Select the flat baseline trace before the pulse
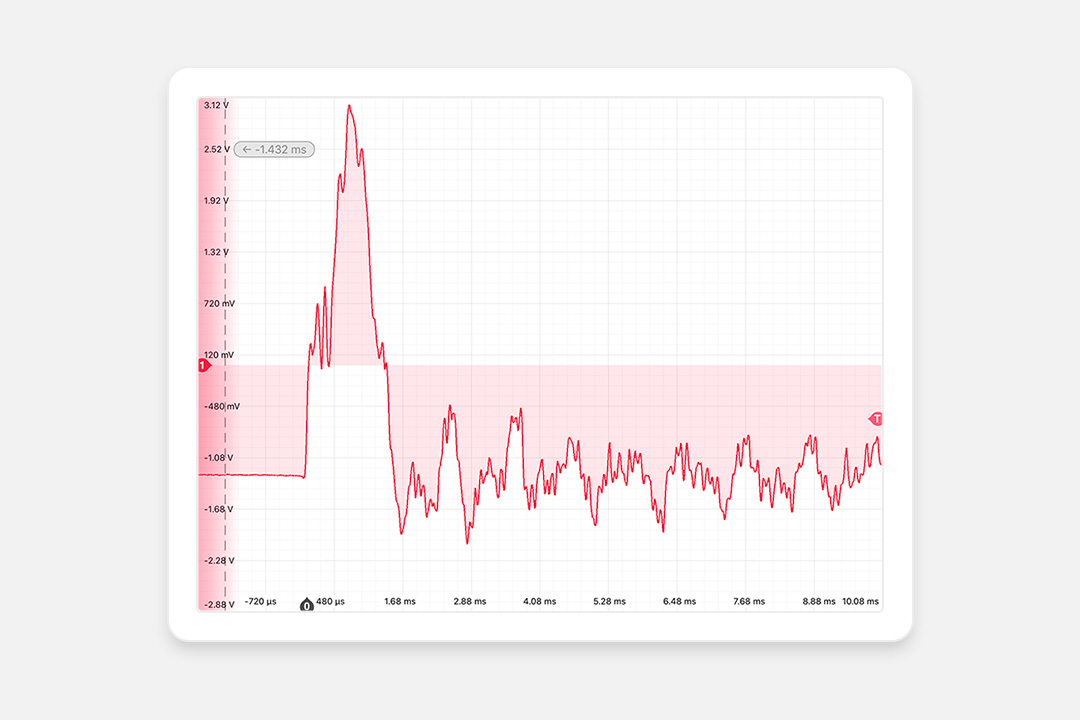Screen dimensions: 1080x720 coord(265,475)
